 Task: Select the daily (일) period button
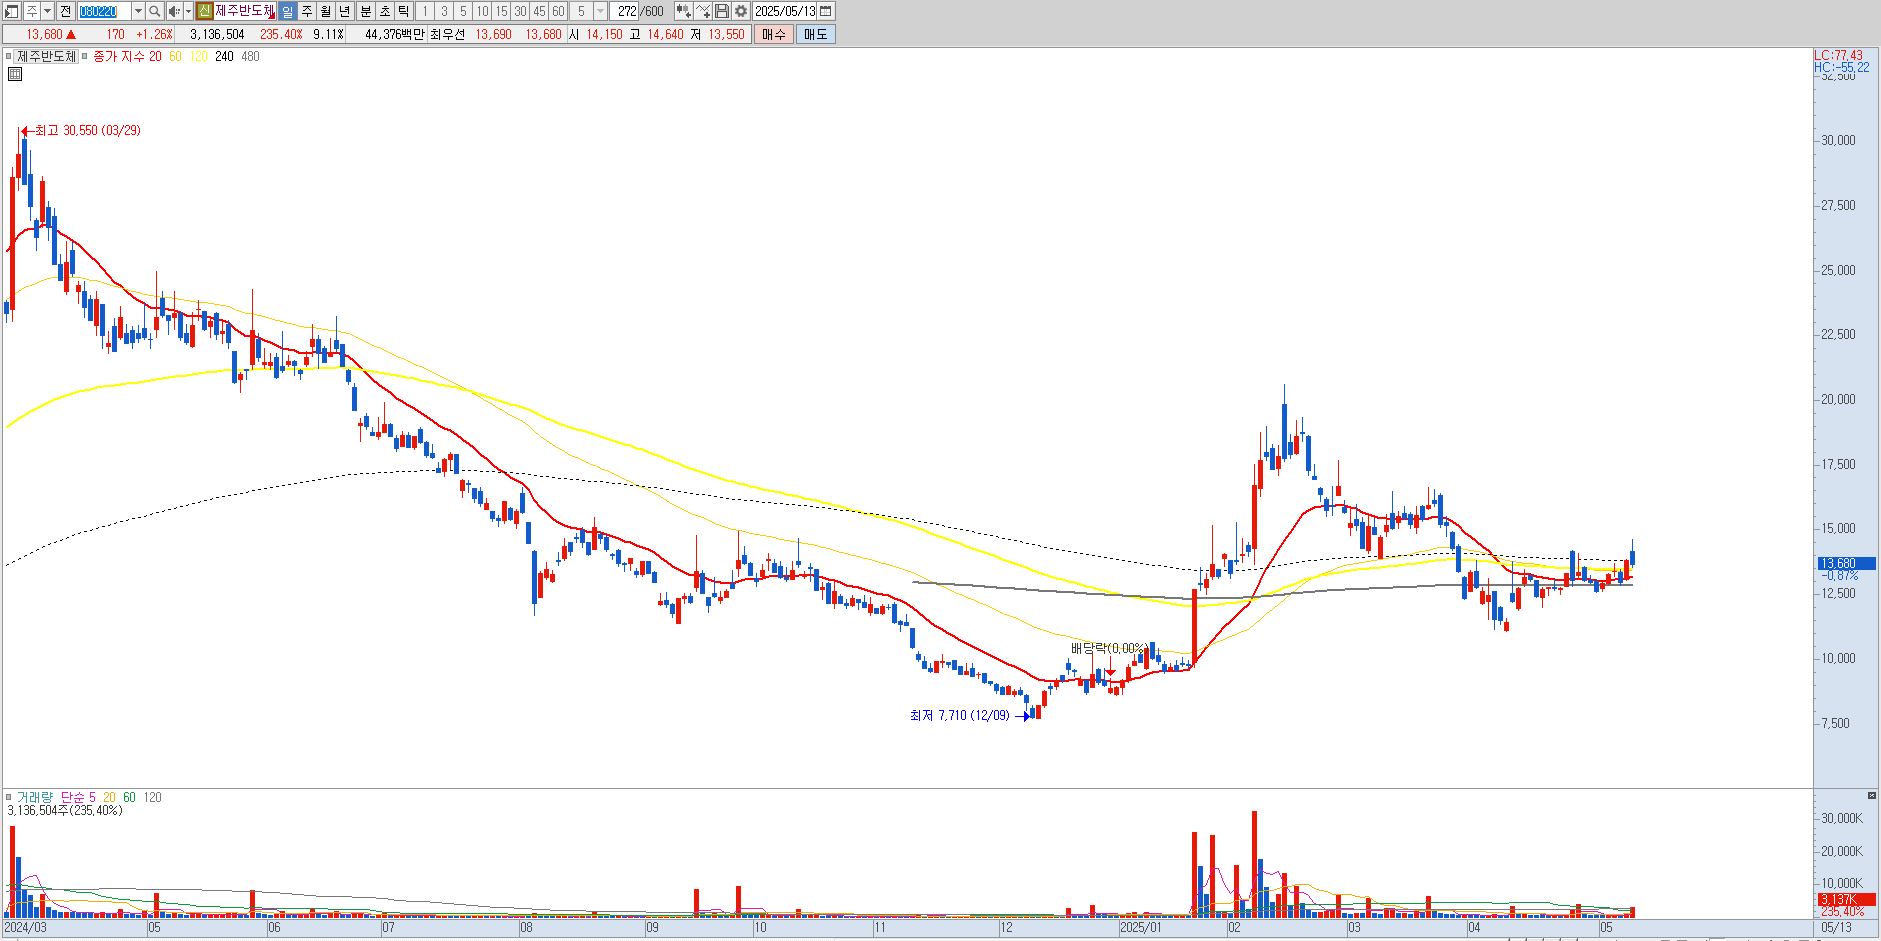(x=287, y=11)
